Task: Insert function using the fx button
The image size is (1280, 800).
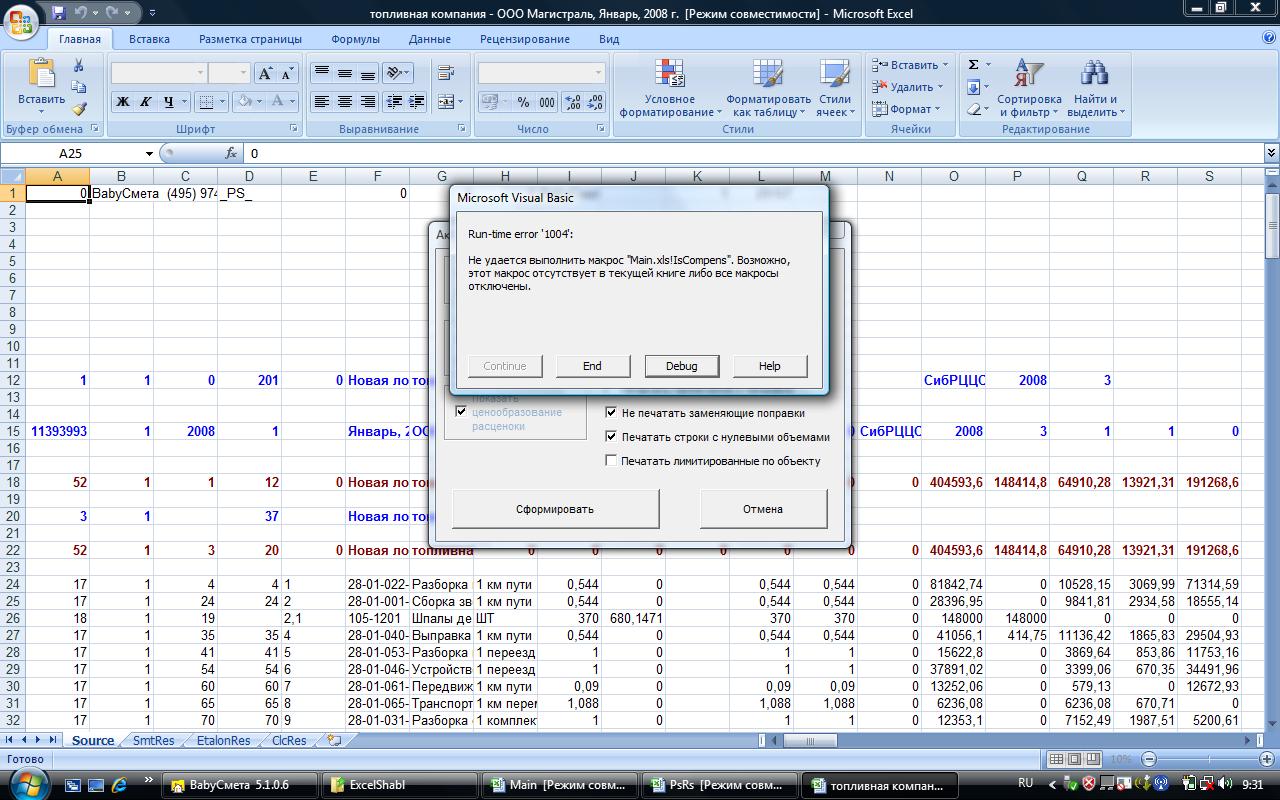Action: pyautogui.click(x=231, y=153)
